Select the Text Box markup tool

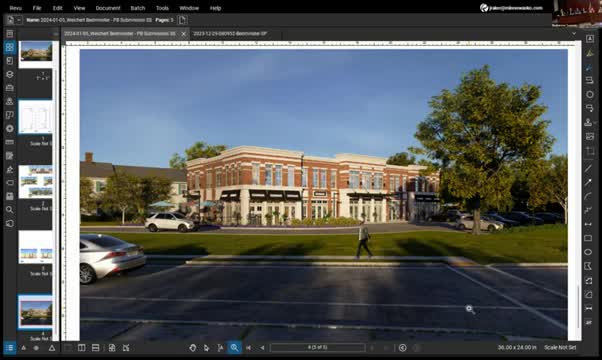click(x=590, y=39)
